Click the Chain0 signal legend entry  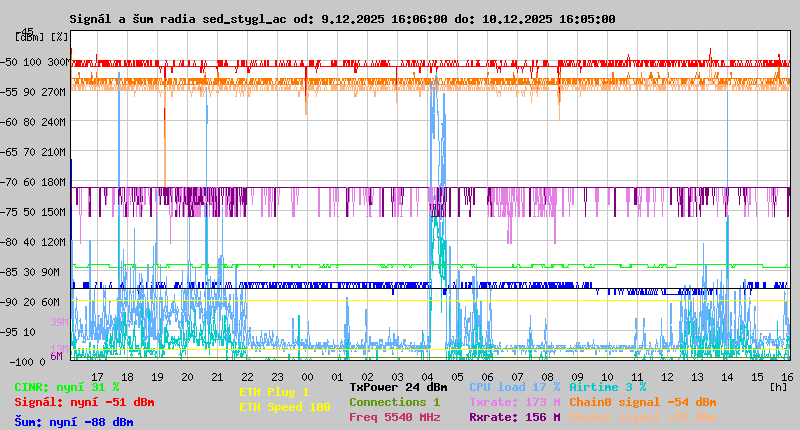pyautogui.click(x=642, y=402)
